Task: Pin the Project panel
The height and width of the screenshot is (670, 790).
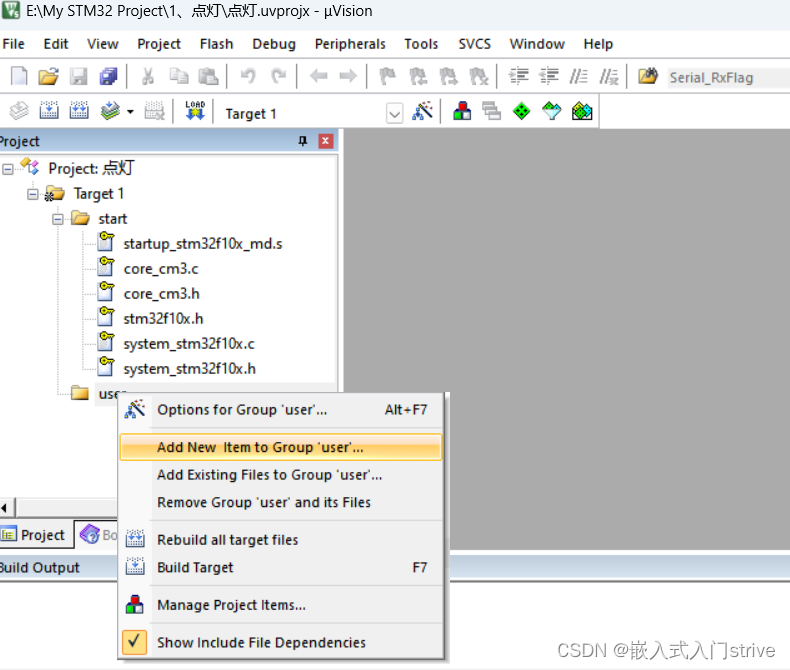Action: pyautogui.click(x=303, y=141)
